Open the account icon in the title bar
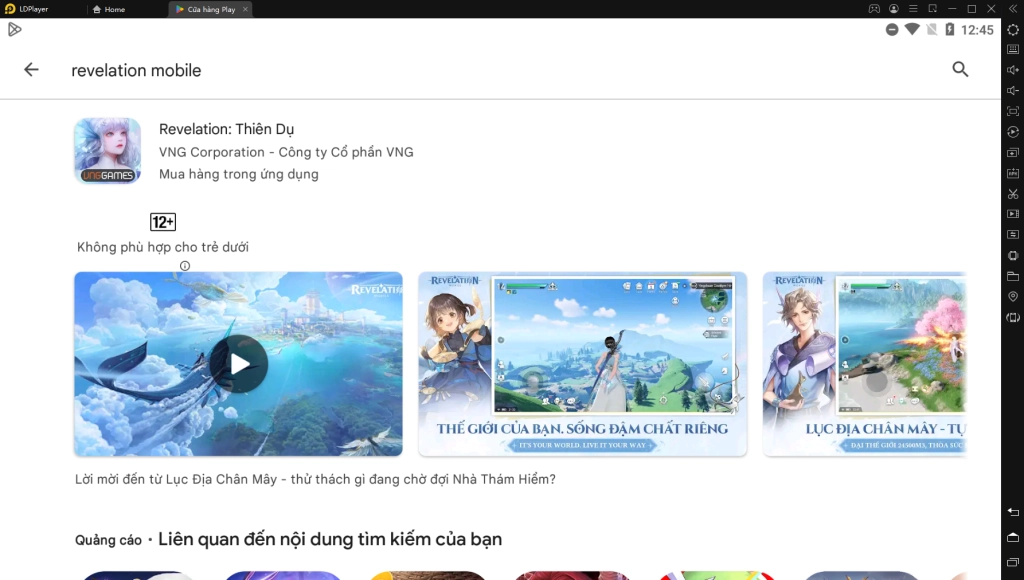Screen dimensions: 1024x580 (x=894, y=8)
